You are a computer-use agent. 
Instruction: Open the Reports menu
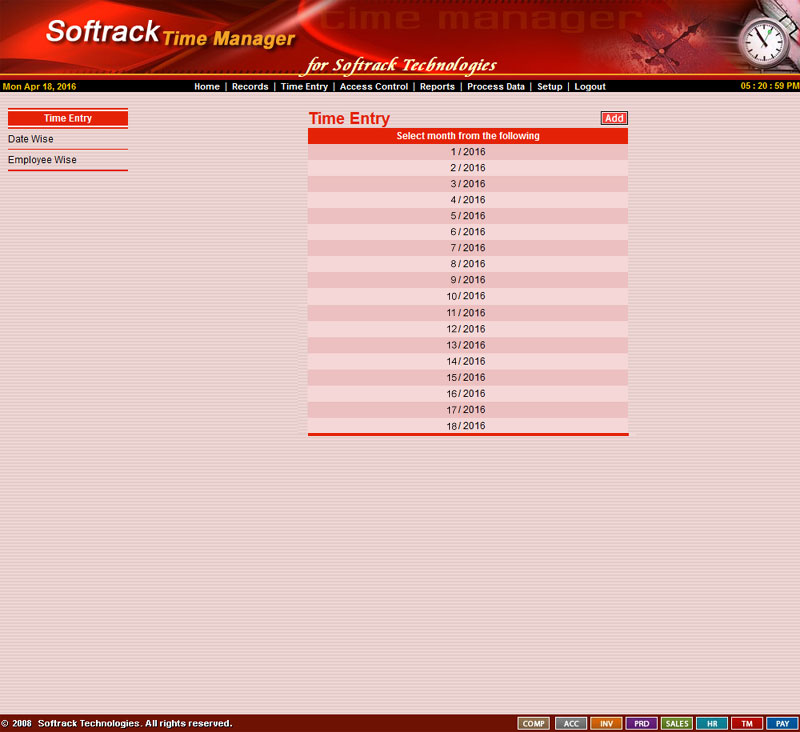437,87
